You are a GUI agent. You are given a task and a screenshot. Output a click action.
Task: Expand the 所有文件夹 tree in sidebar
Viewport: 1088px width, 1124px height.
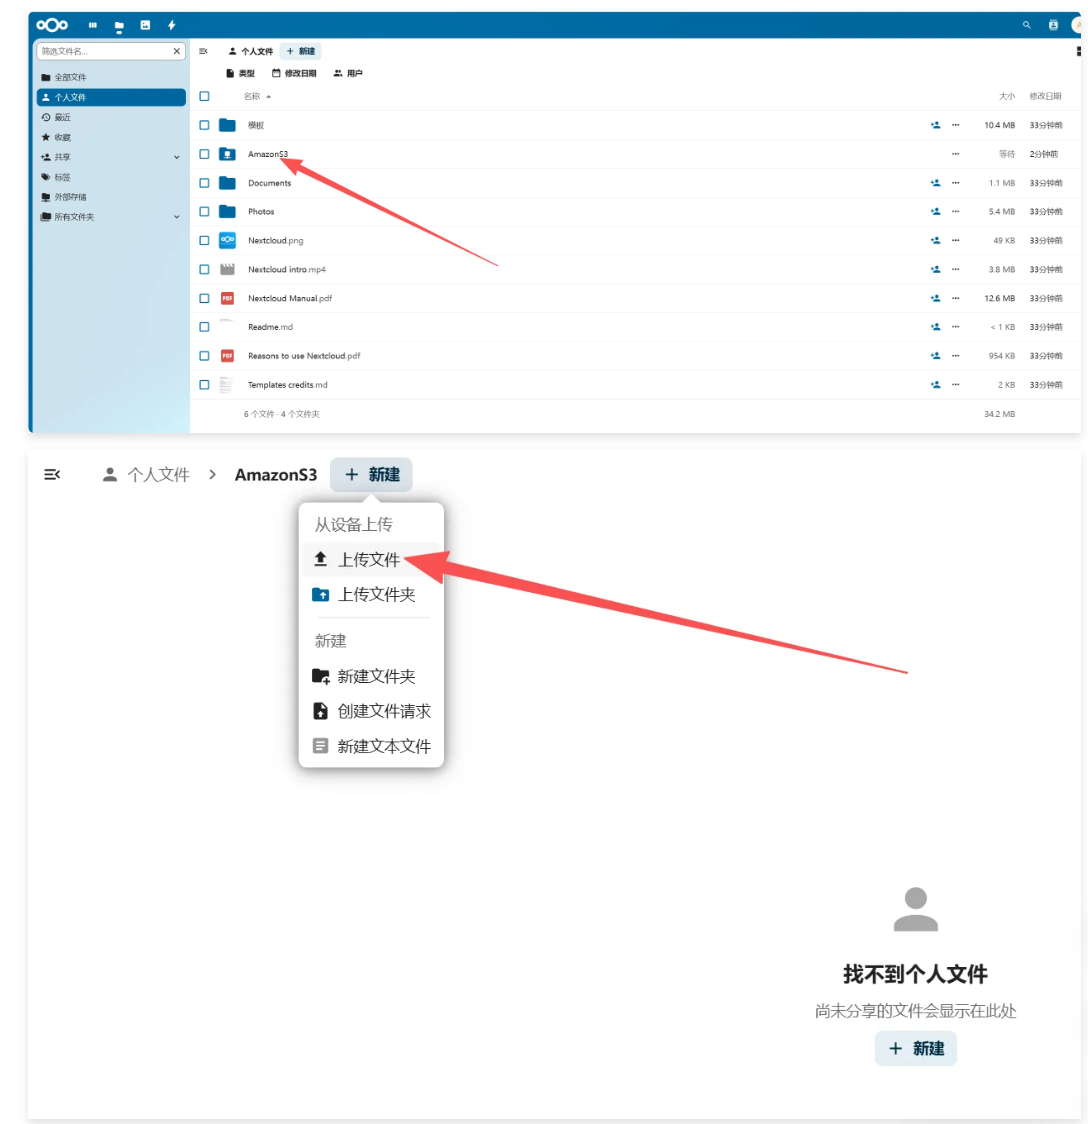177,217
